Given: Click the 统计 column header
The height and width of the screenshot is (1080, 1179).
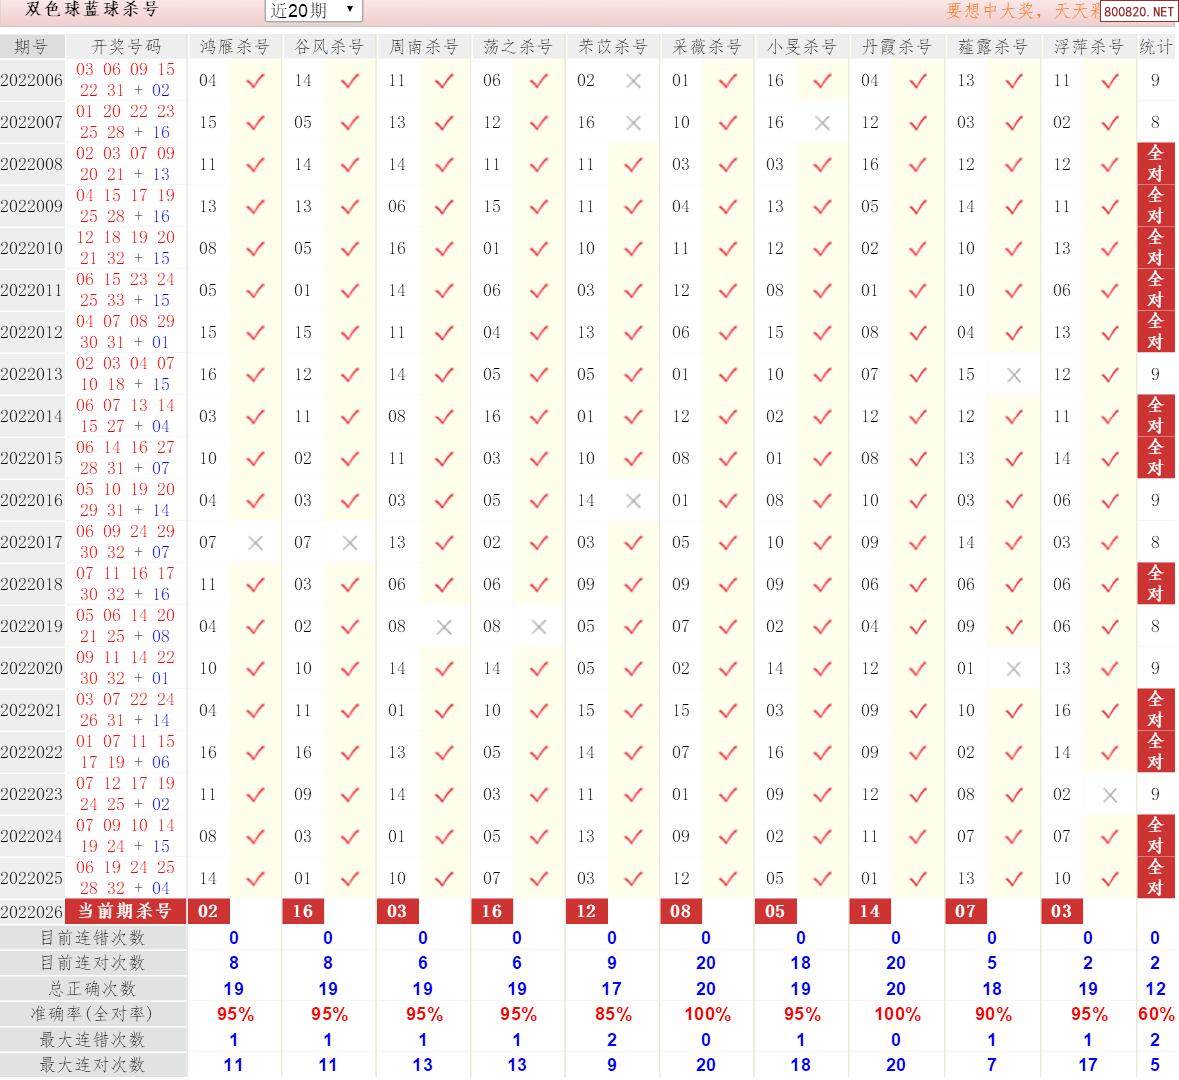Looking at the screenshot, I should coord(1156,47).
